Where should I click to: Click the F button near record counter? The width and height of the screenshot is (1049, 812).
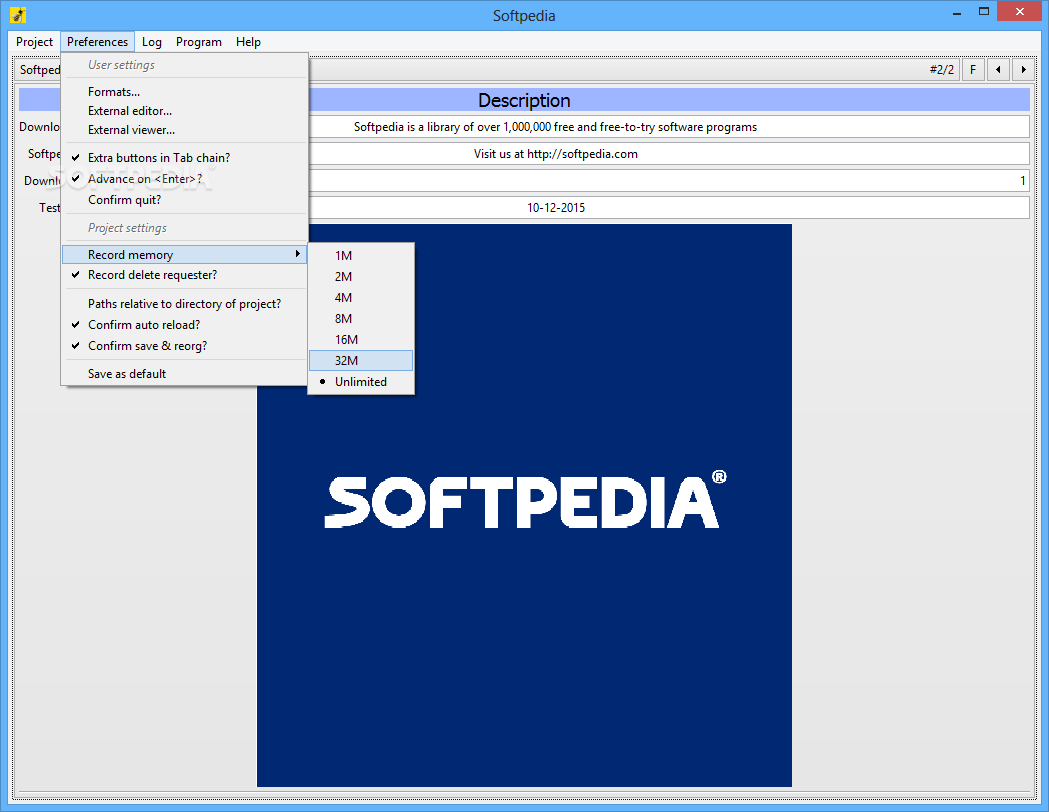click(x=973, y=70)
